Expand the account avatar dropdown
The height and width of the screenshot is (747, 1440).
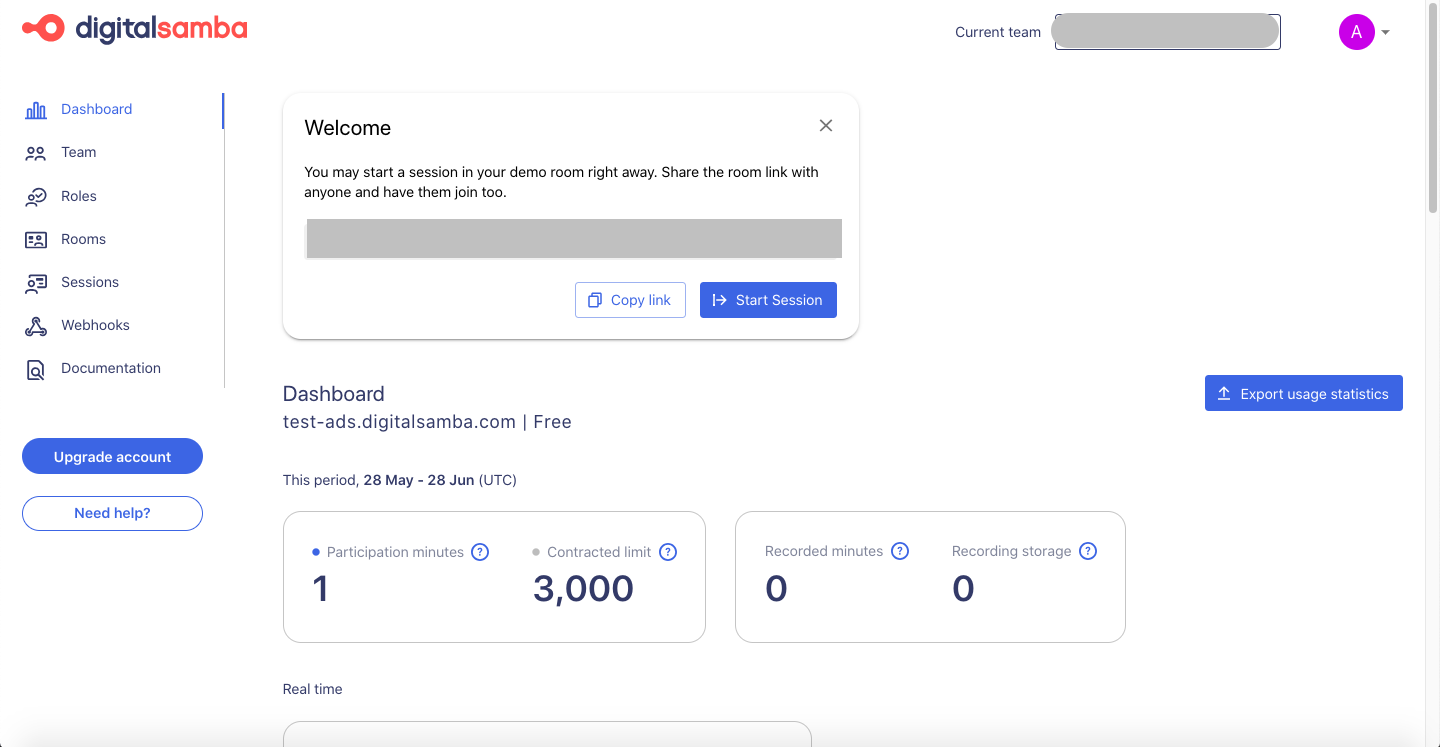(x=1365, y=31)
